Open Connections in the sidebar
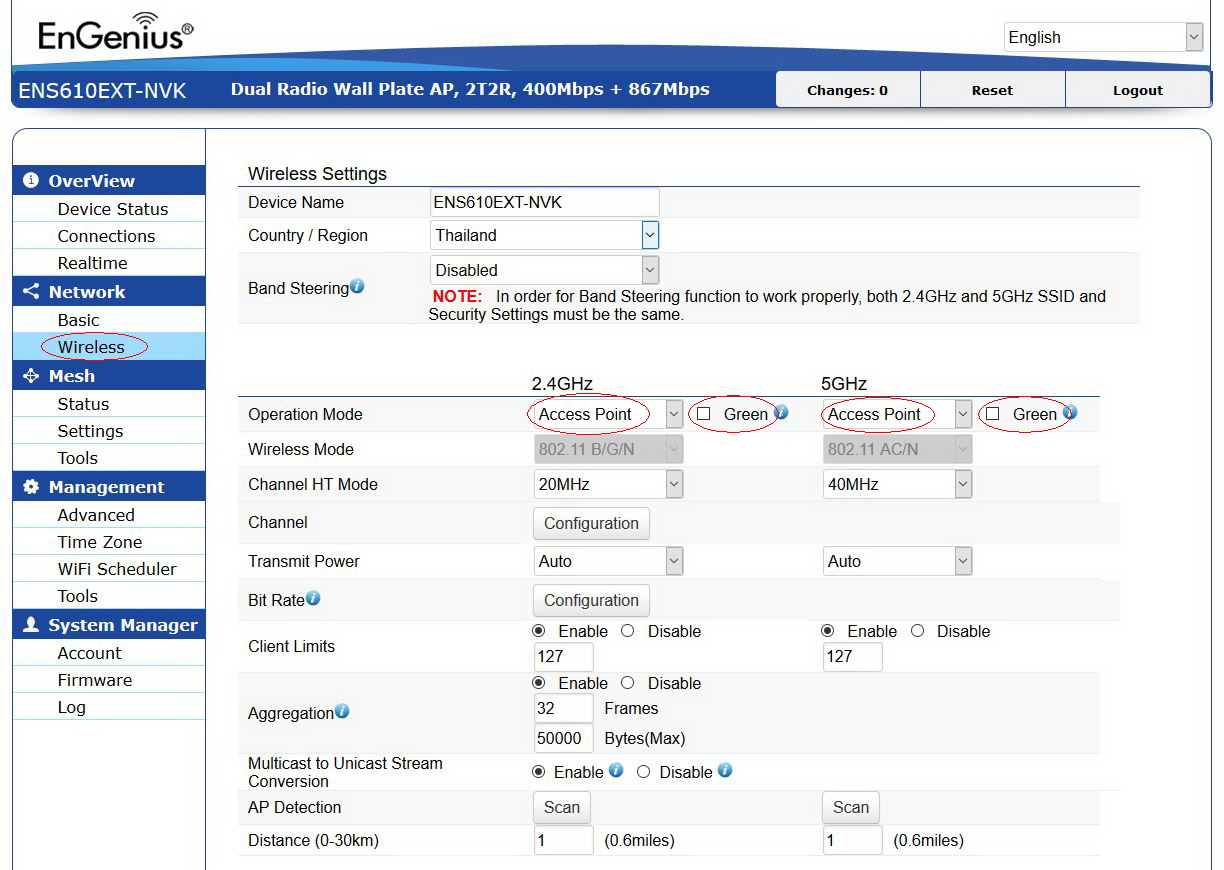1224x870 pixels. click(106, 236)
